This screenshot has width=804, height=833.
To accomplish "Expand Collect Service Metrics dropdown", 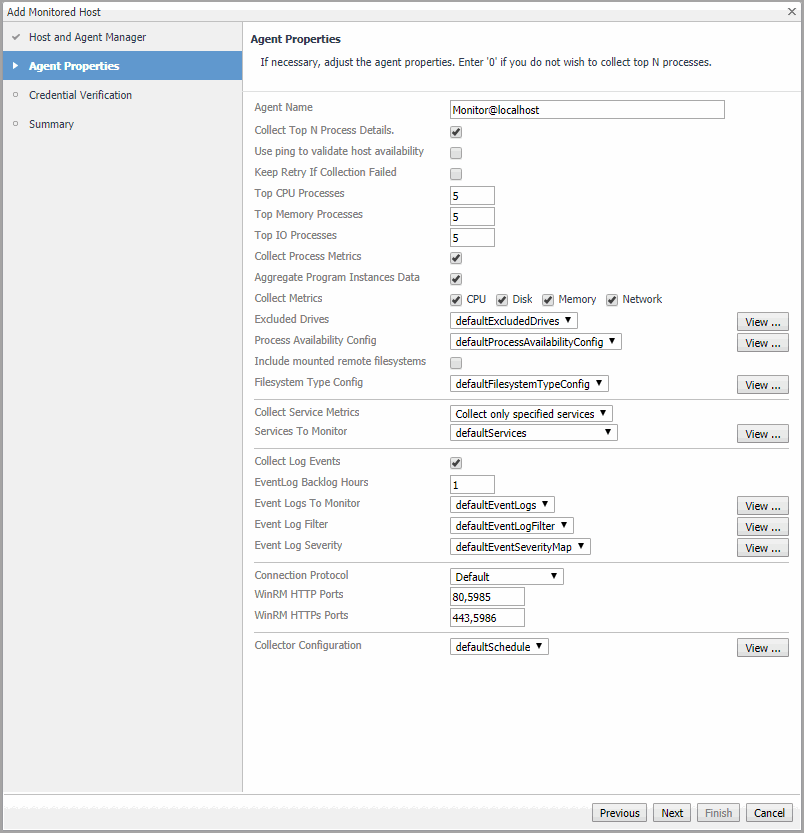I will (x=531, y=414).
